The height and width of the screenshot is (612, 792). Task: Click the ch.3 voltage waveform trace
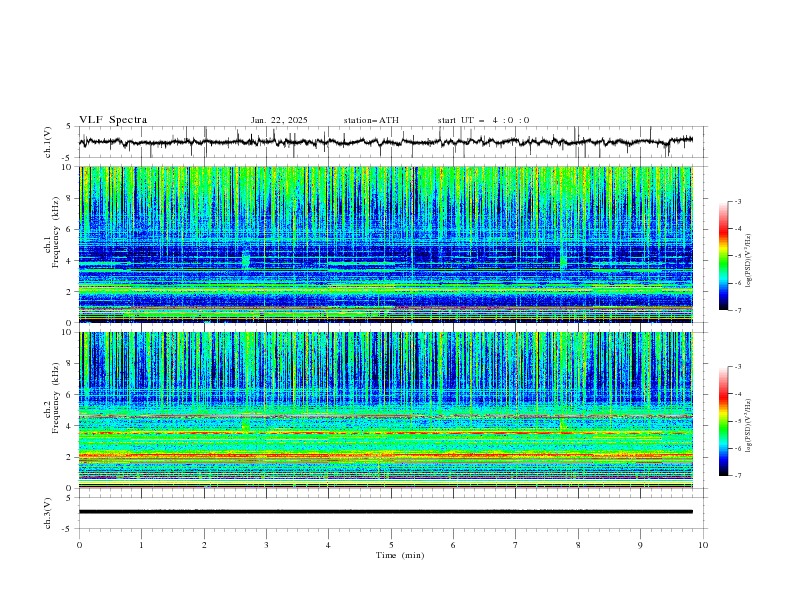point(386,512)
